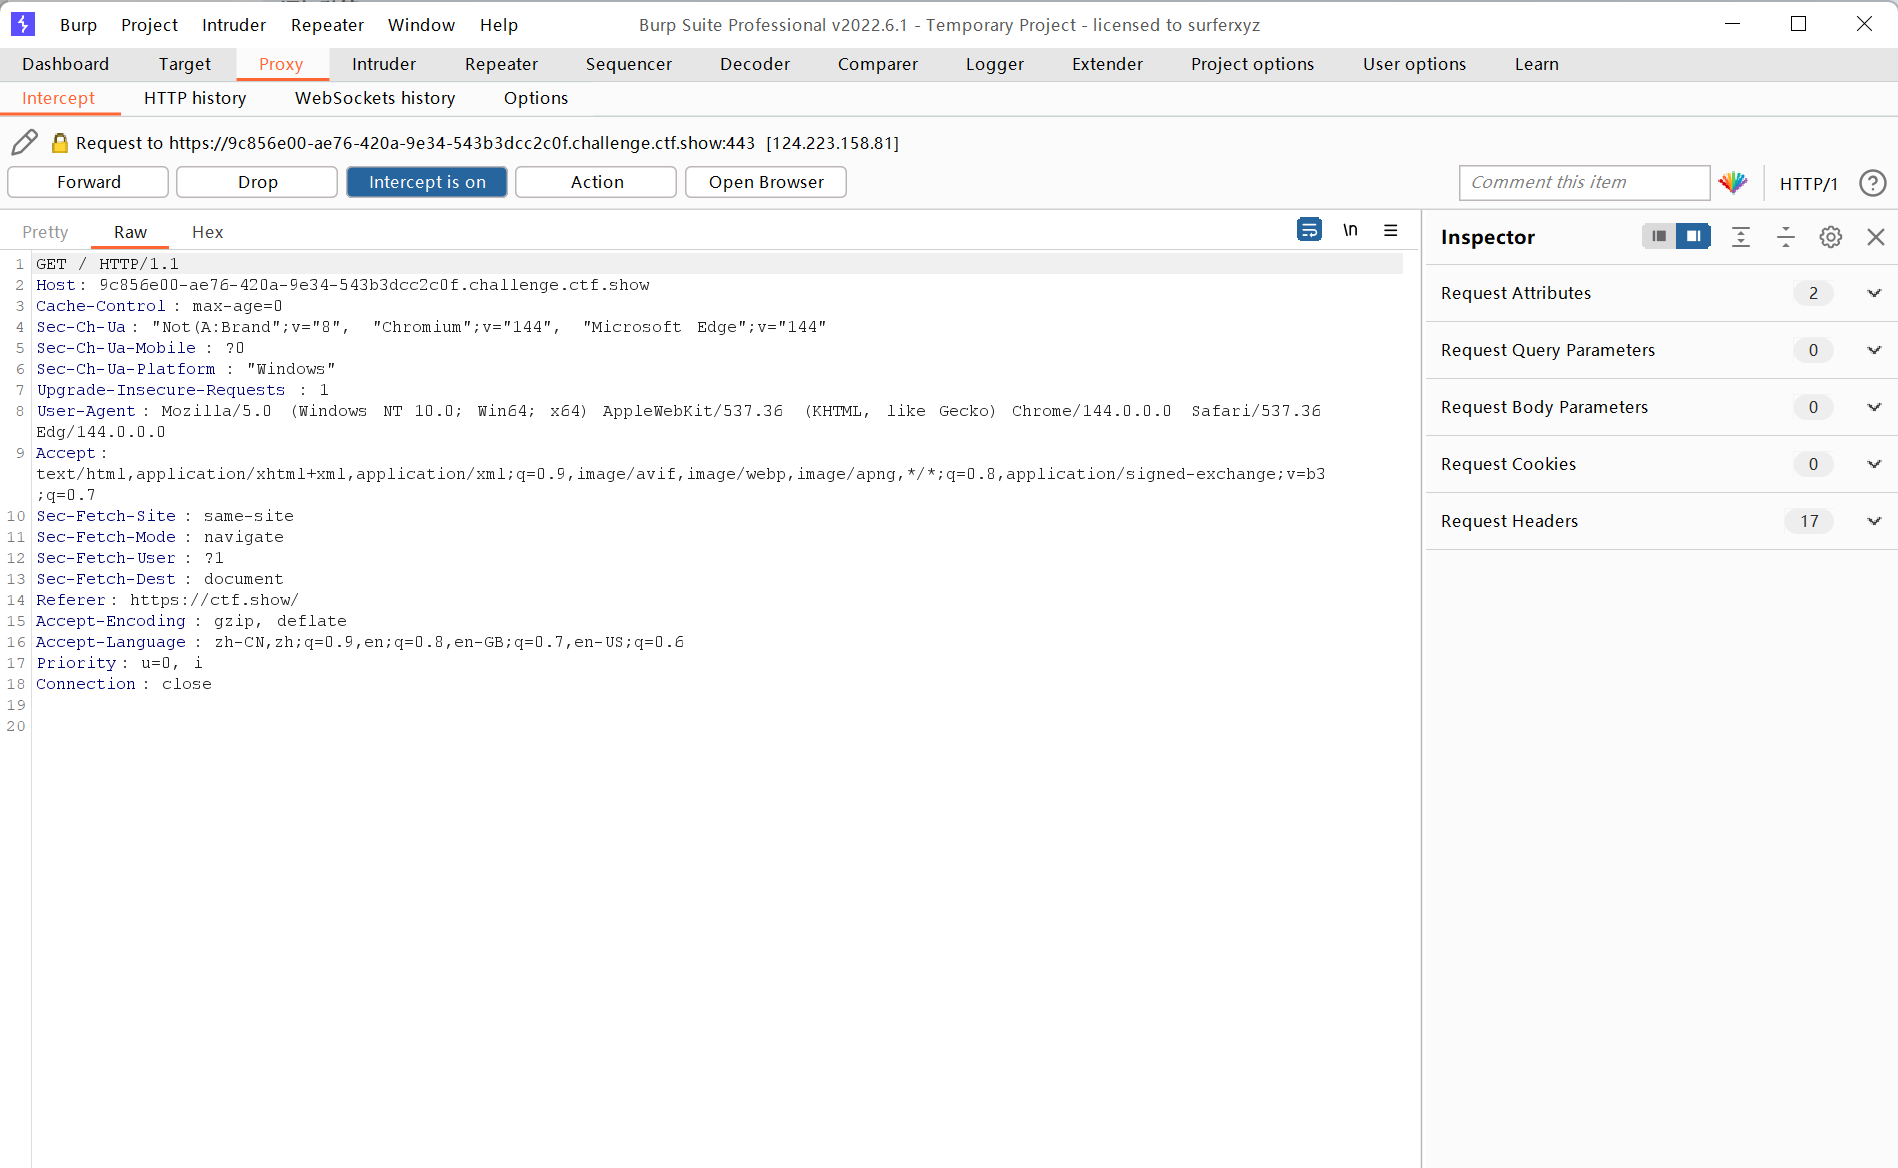Open the Extender tab
This screenshot has width=1898, height=1168.
(1107, 64)
